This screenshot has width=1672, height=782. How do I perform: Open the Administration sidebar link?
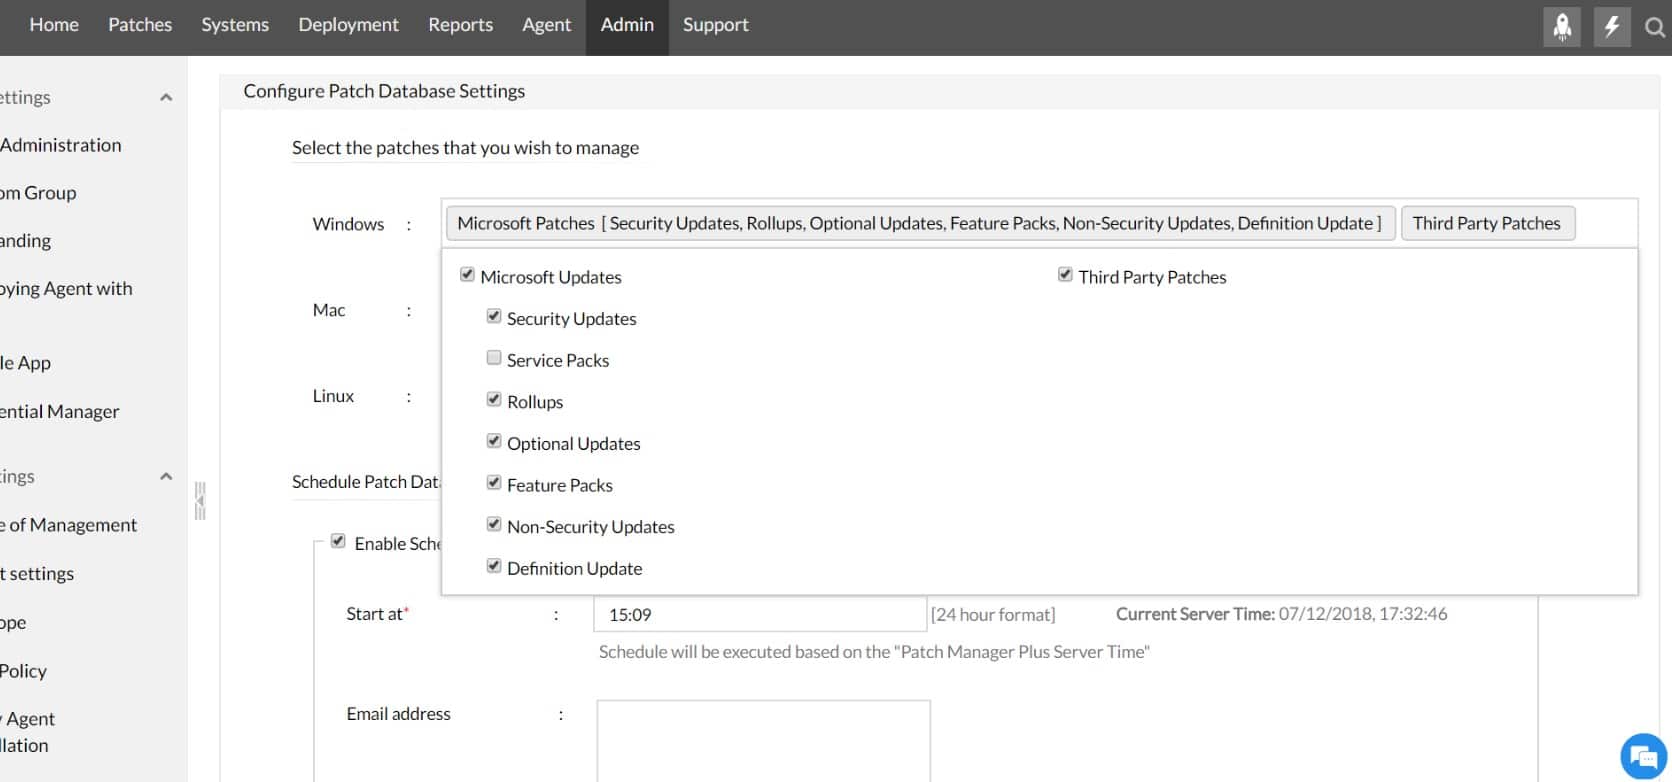60,145
